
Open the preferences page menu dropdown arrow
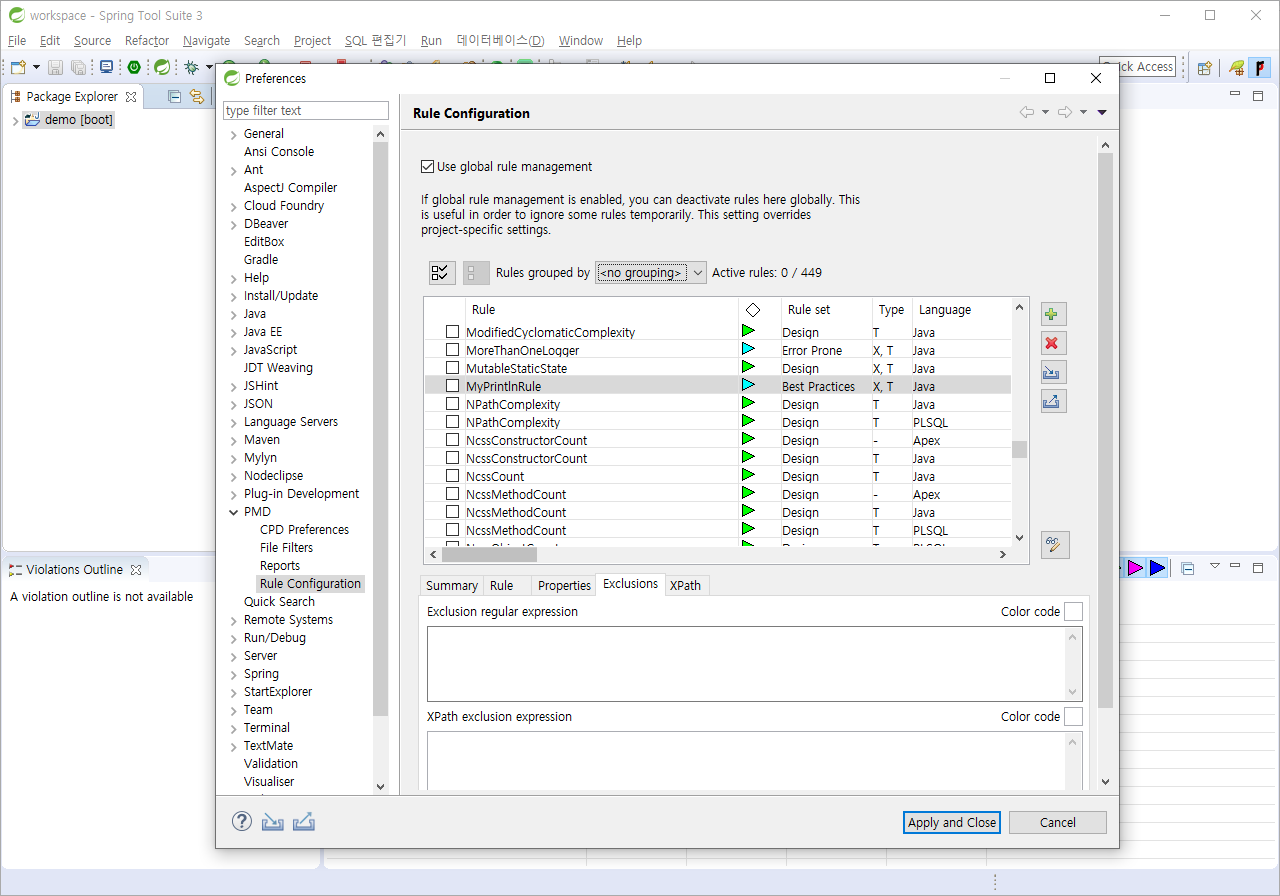1102,113
